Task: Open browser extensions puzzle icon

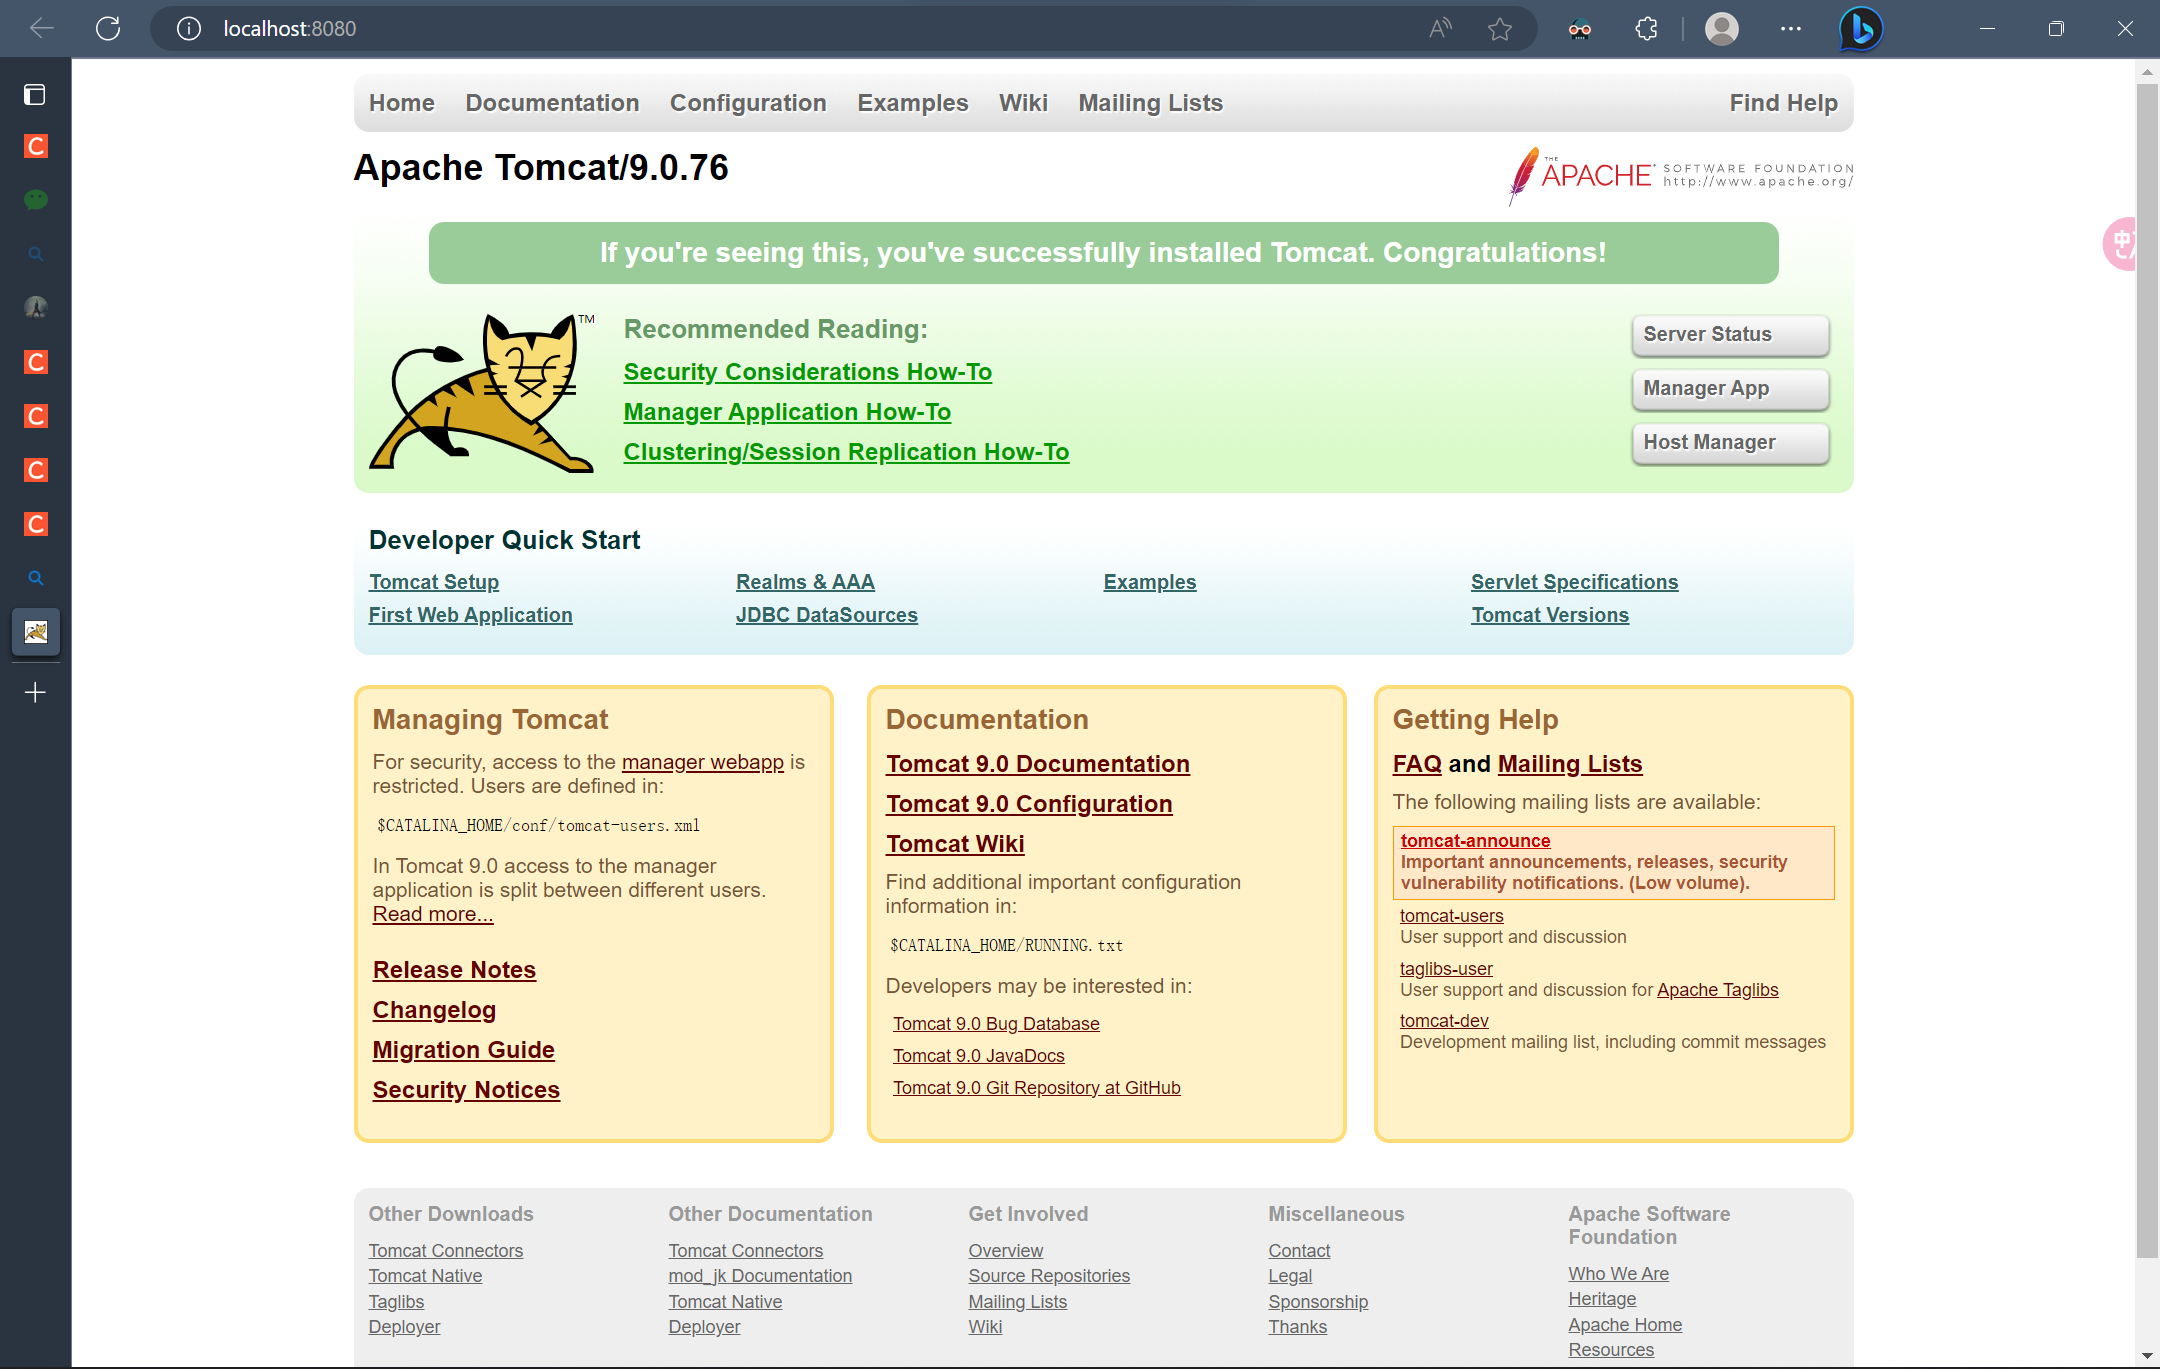Action: coord(1646,28)
